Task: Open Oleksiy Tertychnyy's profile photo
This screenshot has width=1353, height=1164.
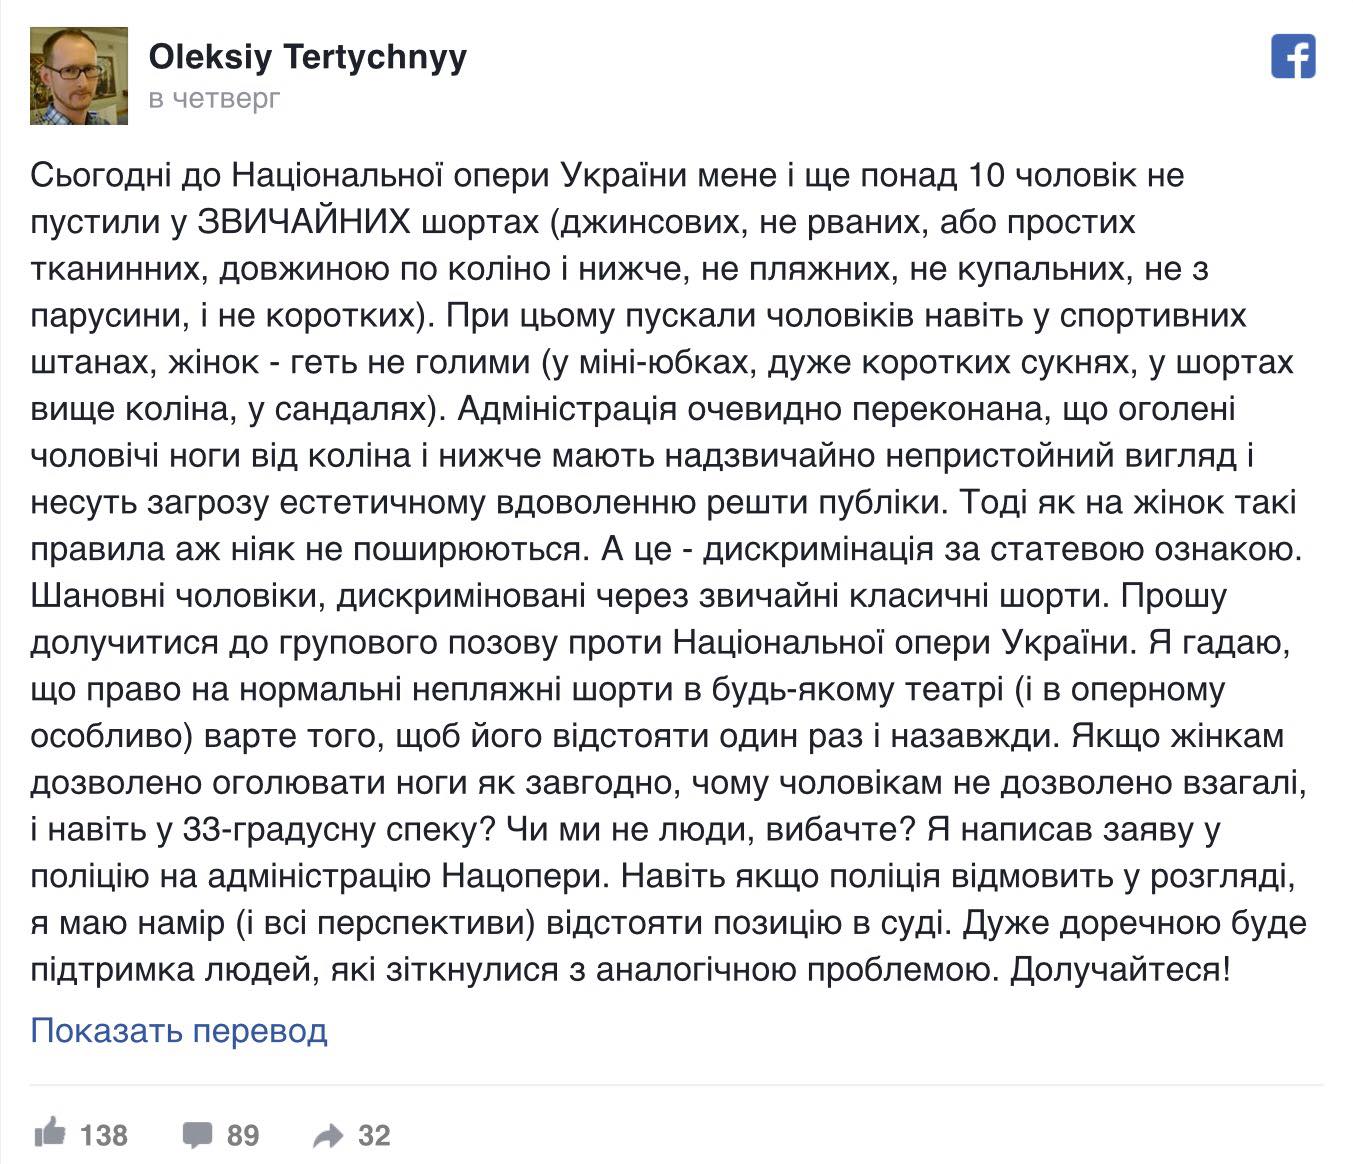Action: click(x=79, y=76)
